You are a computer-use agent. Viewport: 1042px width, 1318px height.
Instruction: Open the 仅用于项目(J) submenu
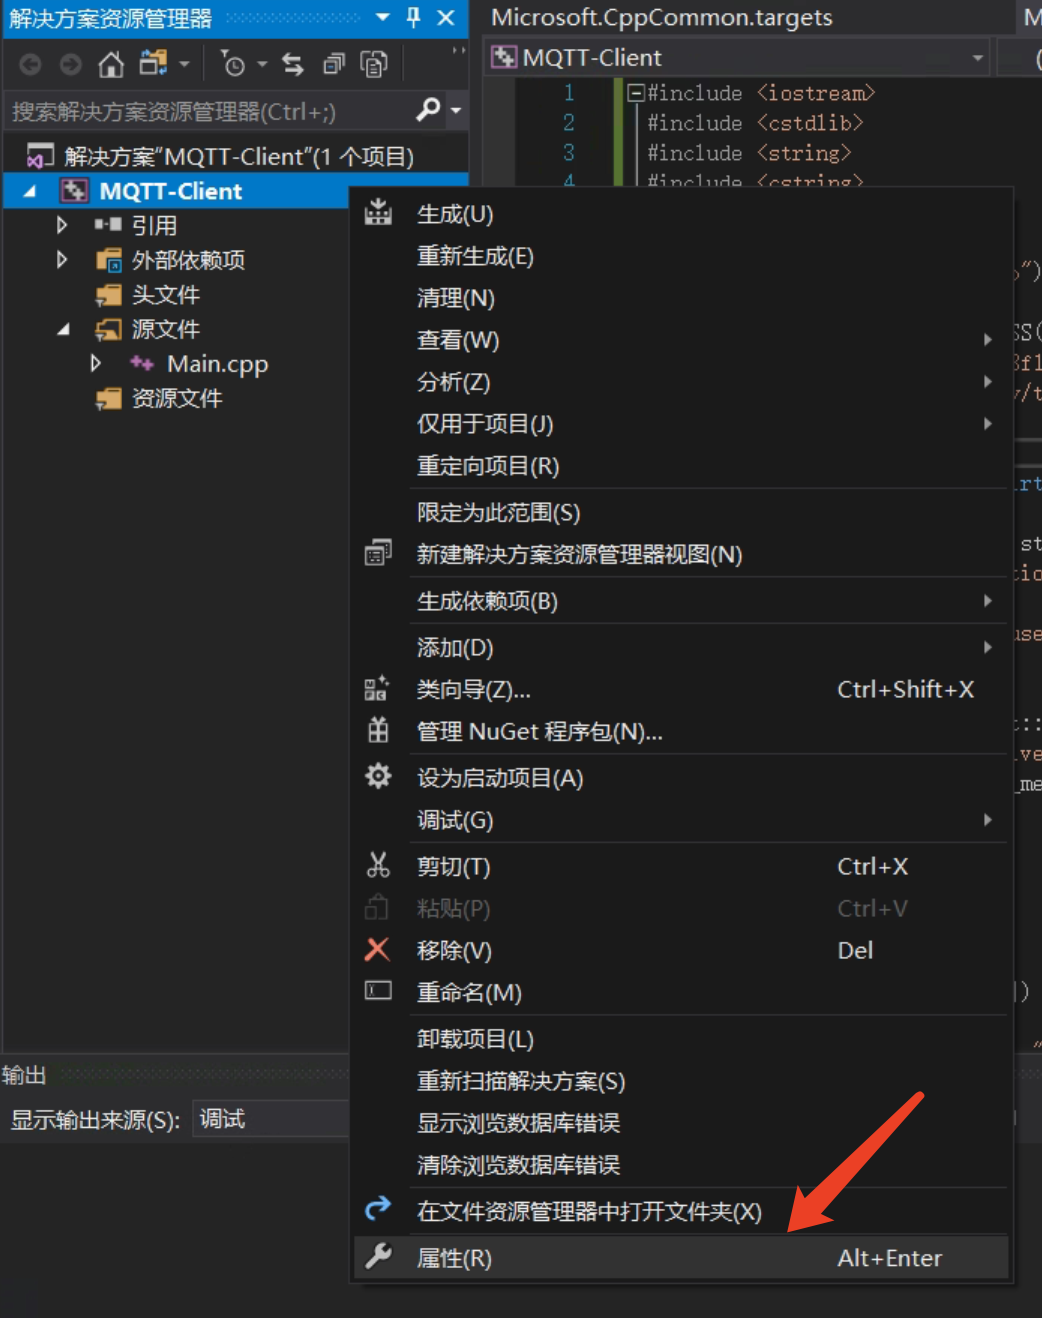pyautogui.click(x=681, y=424)
